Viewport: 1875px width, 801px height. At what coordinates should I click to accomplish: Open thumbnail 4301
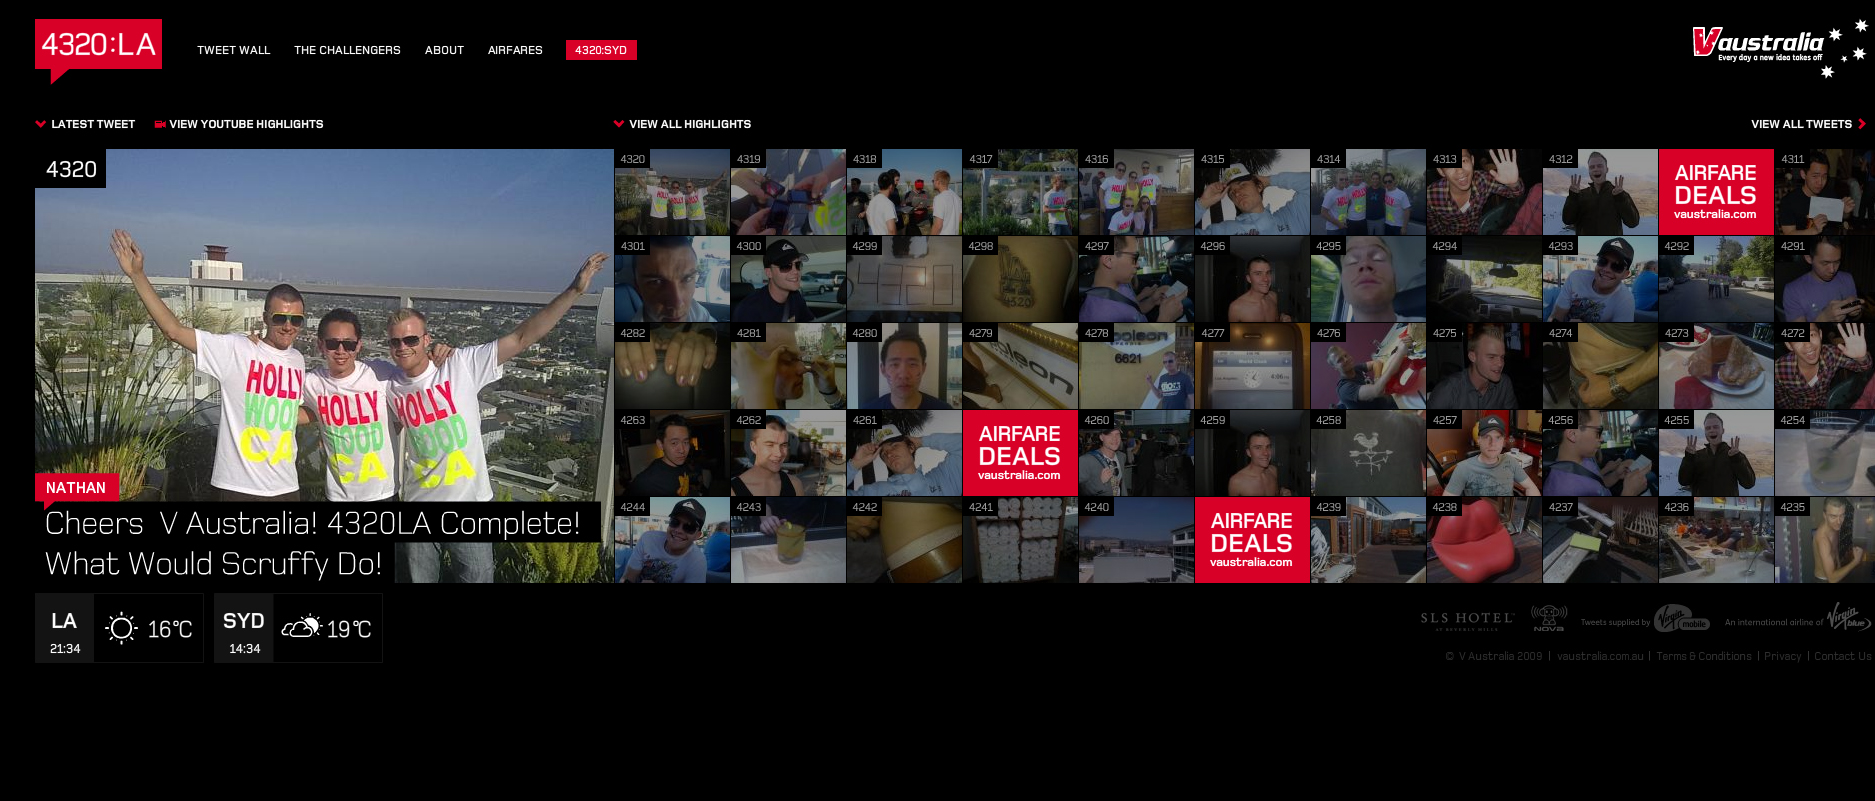[672, 279]
